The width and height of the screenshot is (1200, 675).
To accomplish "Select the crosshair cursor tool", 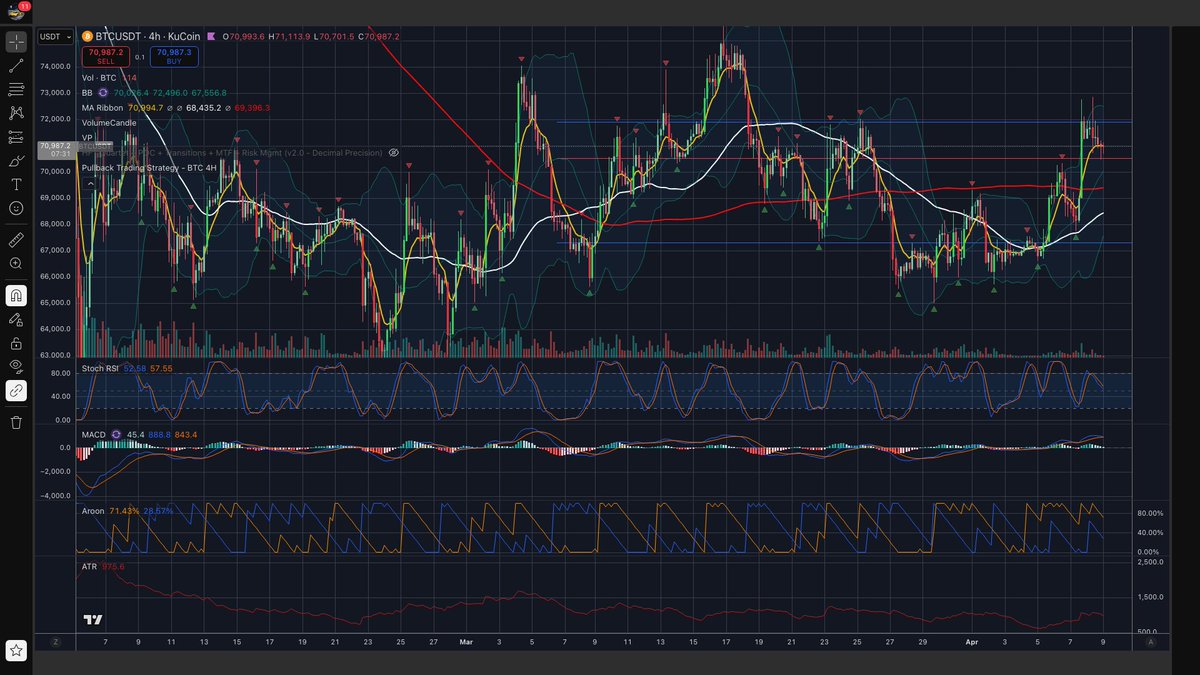I will (16, 41).
